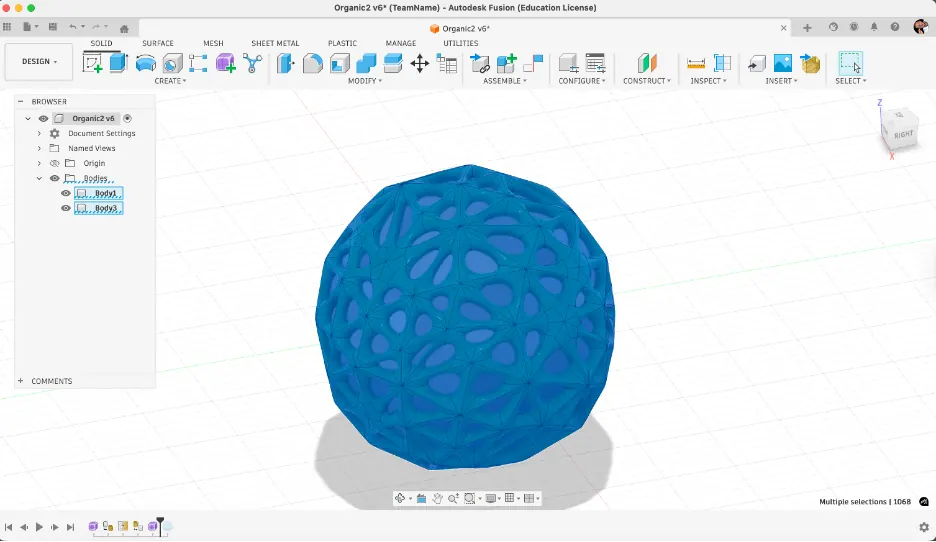The height and width of the screenshot is (542, 936).
Task: Click the Insert Mesh icon
Action: tap(810, 63)
